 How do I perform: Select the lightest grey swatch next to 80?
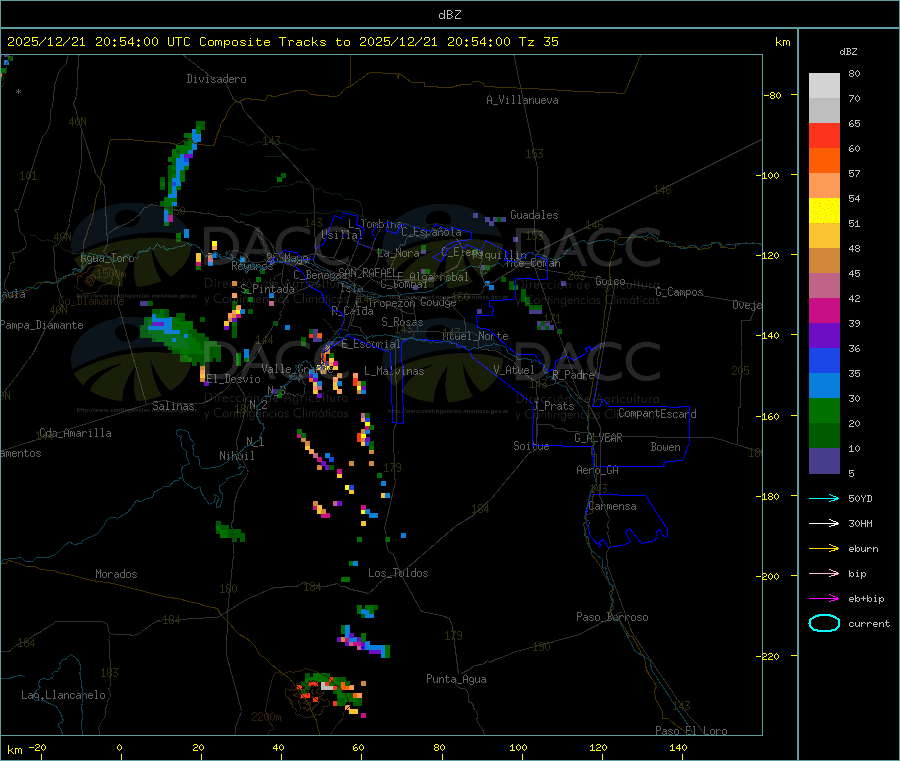click(x=824, y=86)
